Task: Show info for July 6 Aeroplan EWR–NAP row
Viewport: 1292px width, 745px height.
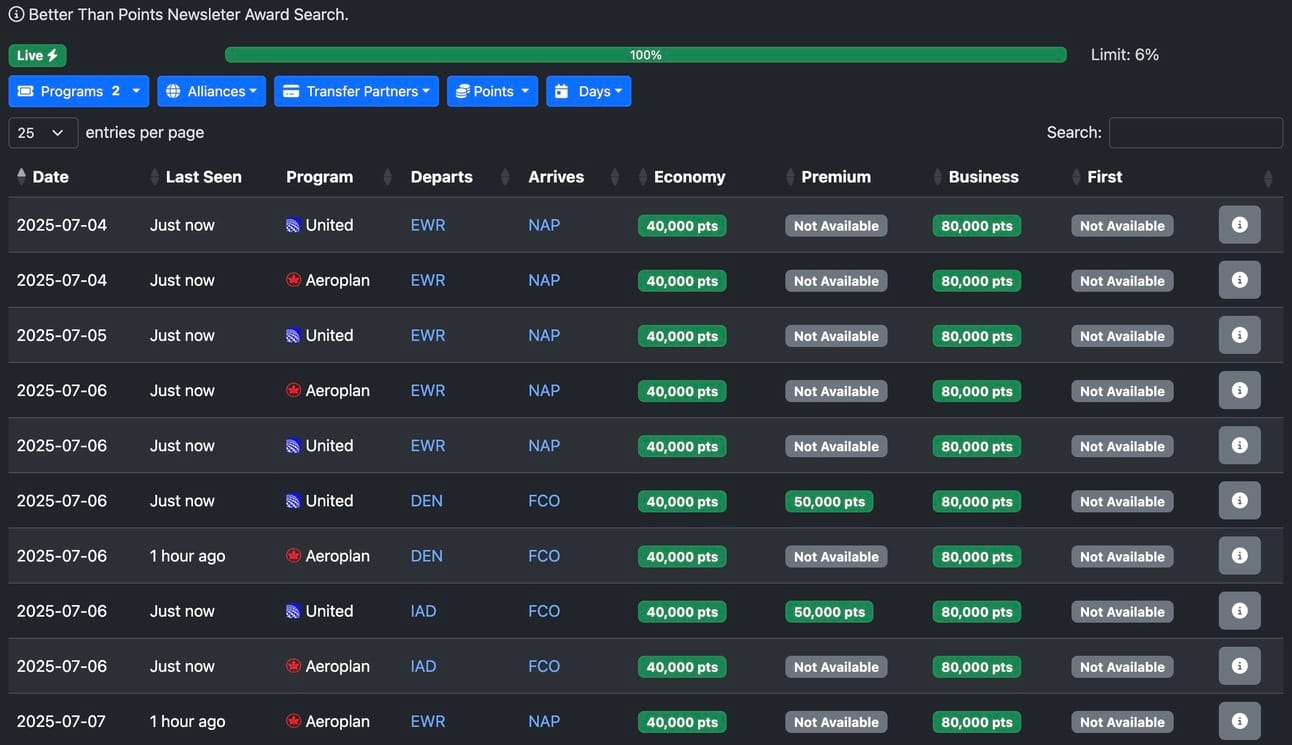Action: 1239,390
